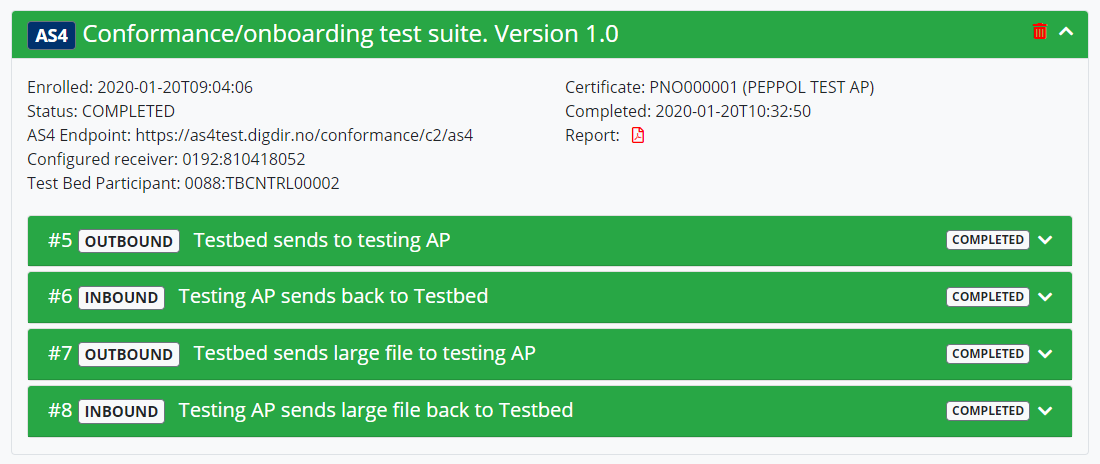
Task: Open "Testbed sends to testing AP" row
Action: pos(321,241)
